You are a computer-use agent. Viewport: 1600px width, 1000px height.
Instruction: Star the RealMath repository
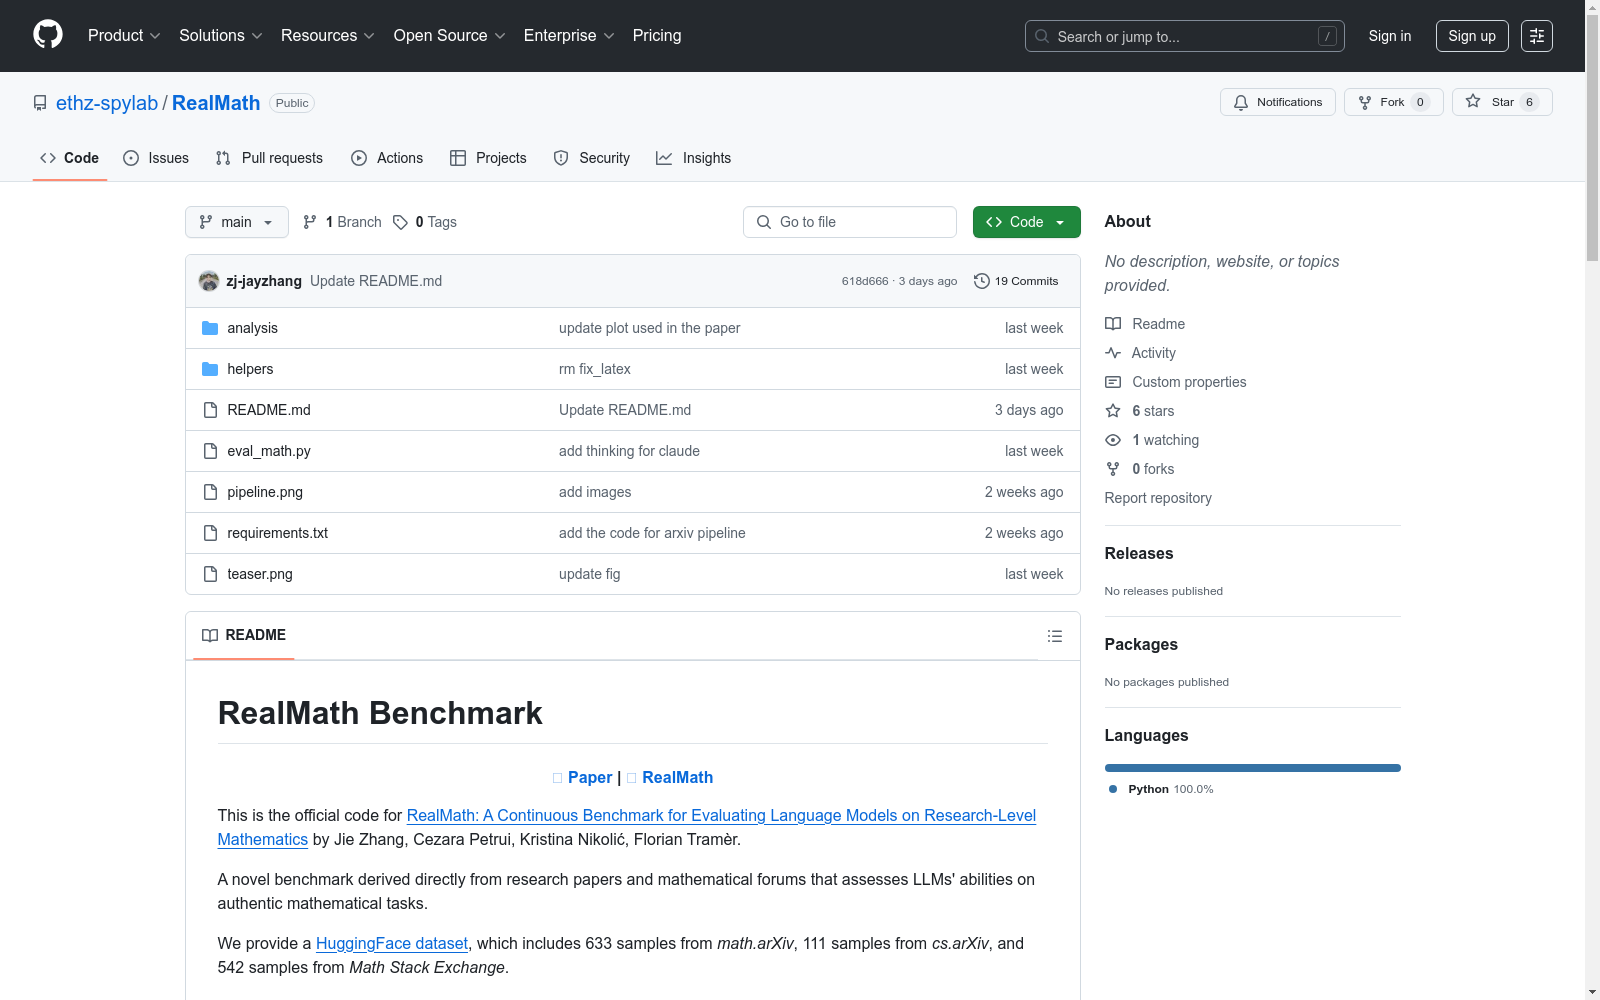click(1502, 102)
